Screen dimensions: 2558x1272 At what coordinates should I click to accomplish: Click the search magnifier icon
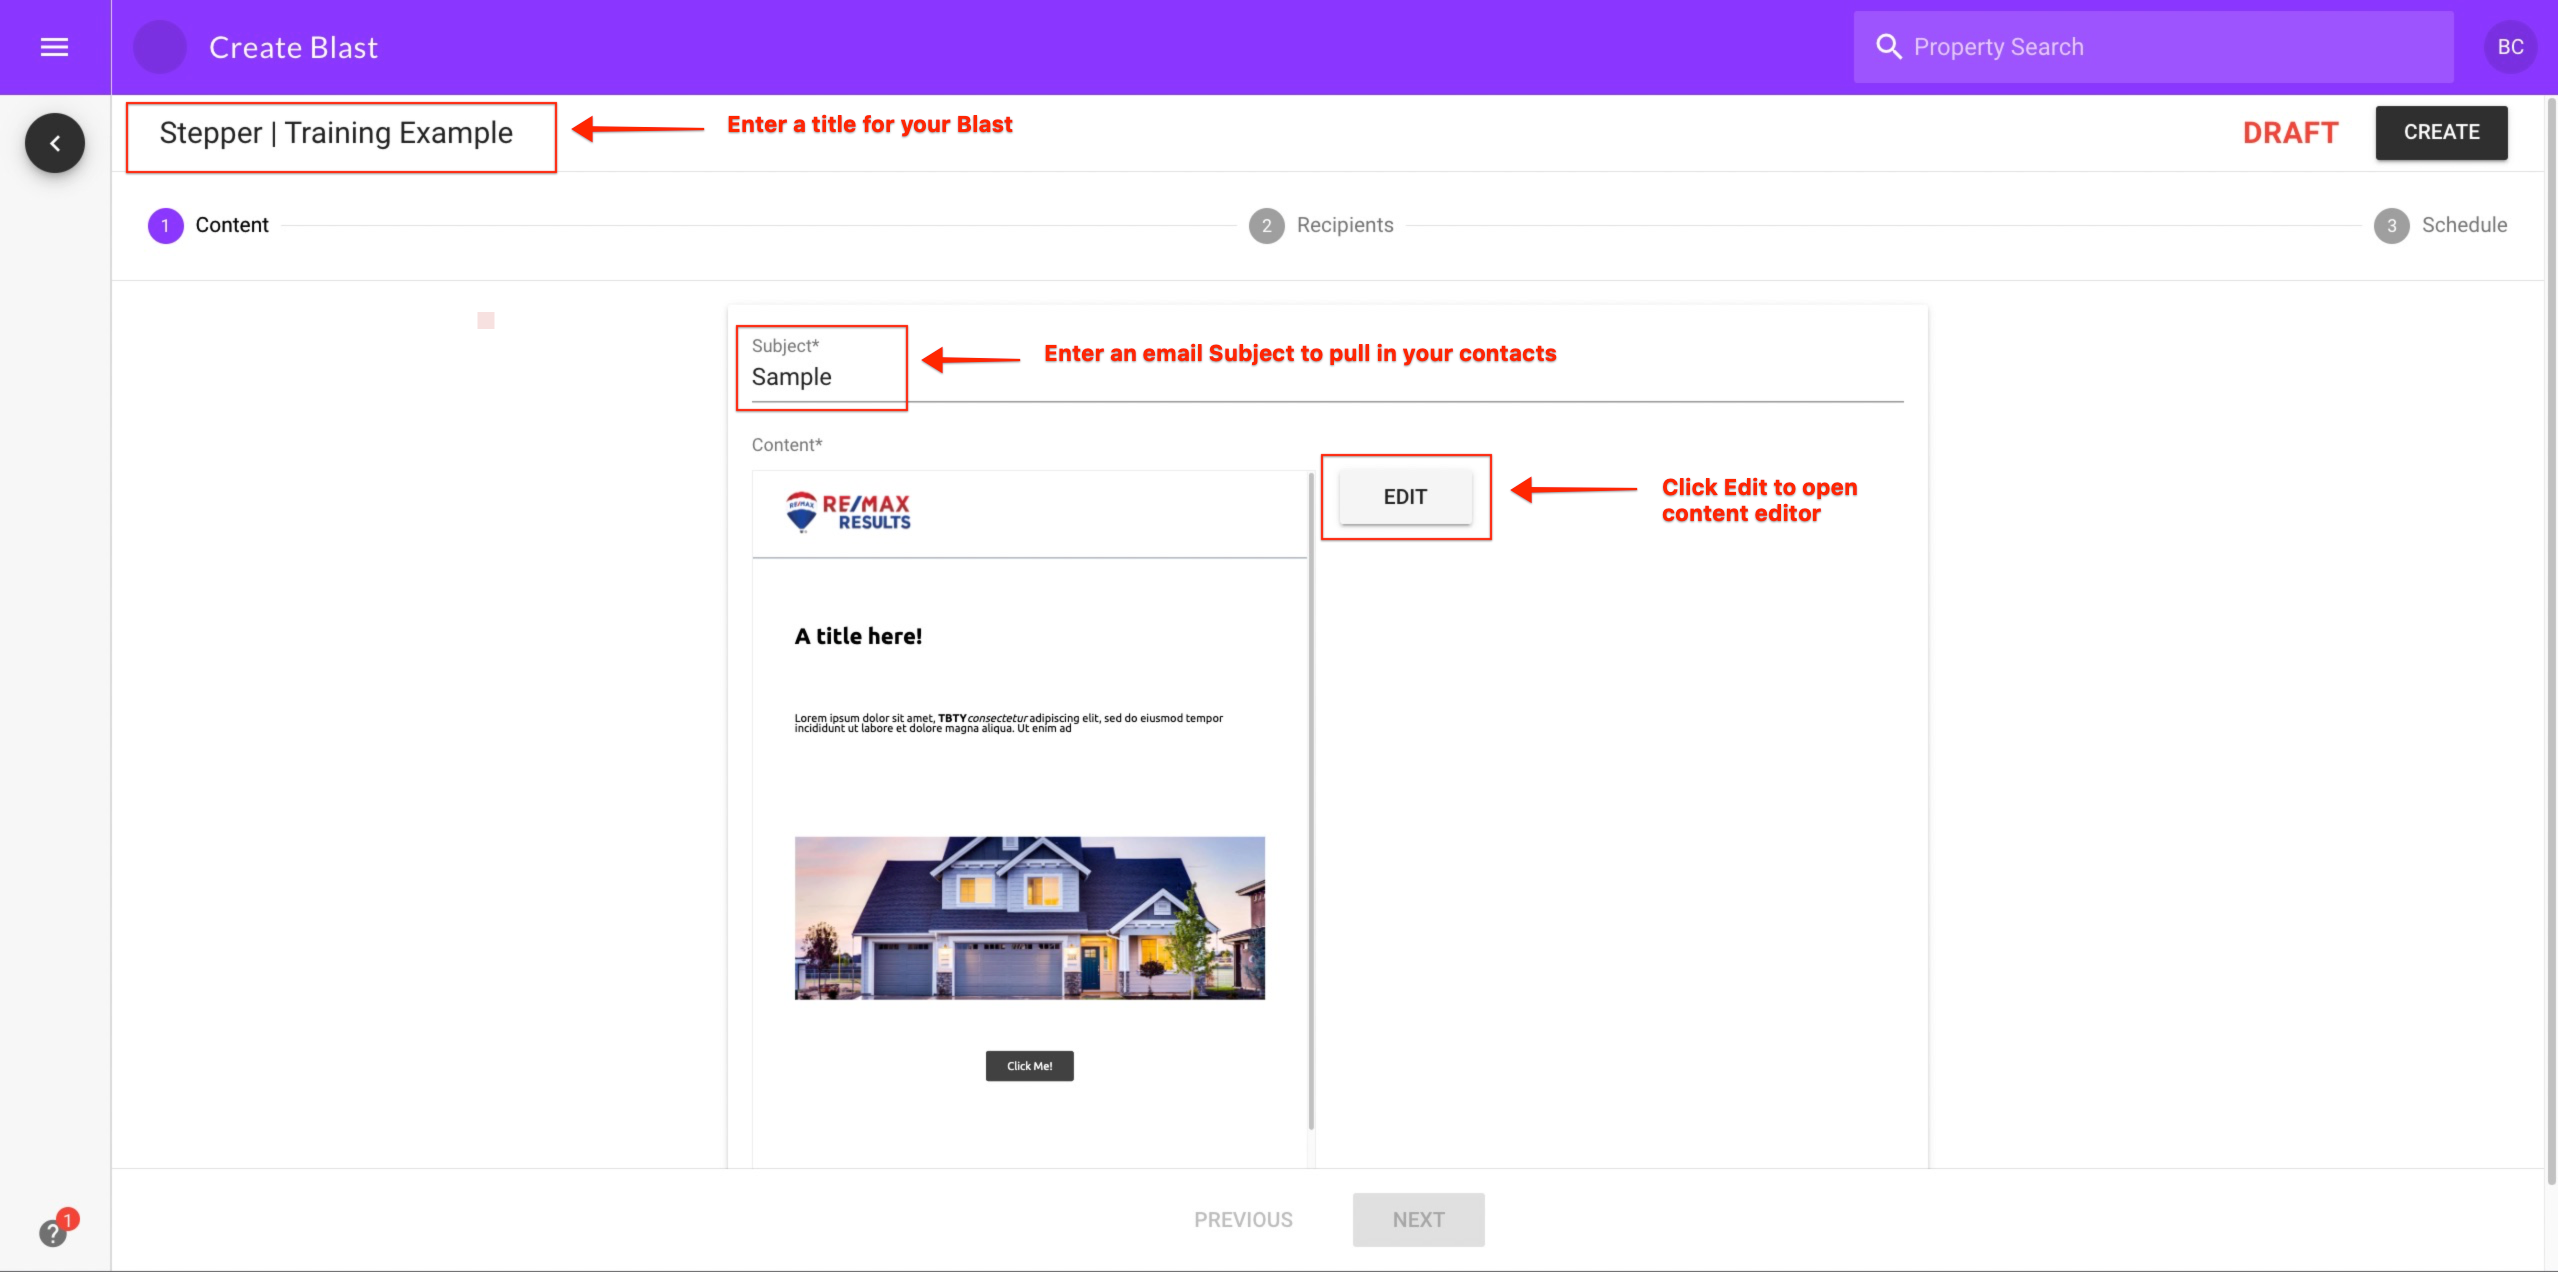point(1888,47)
